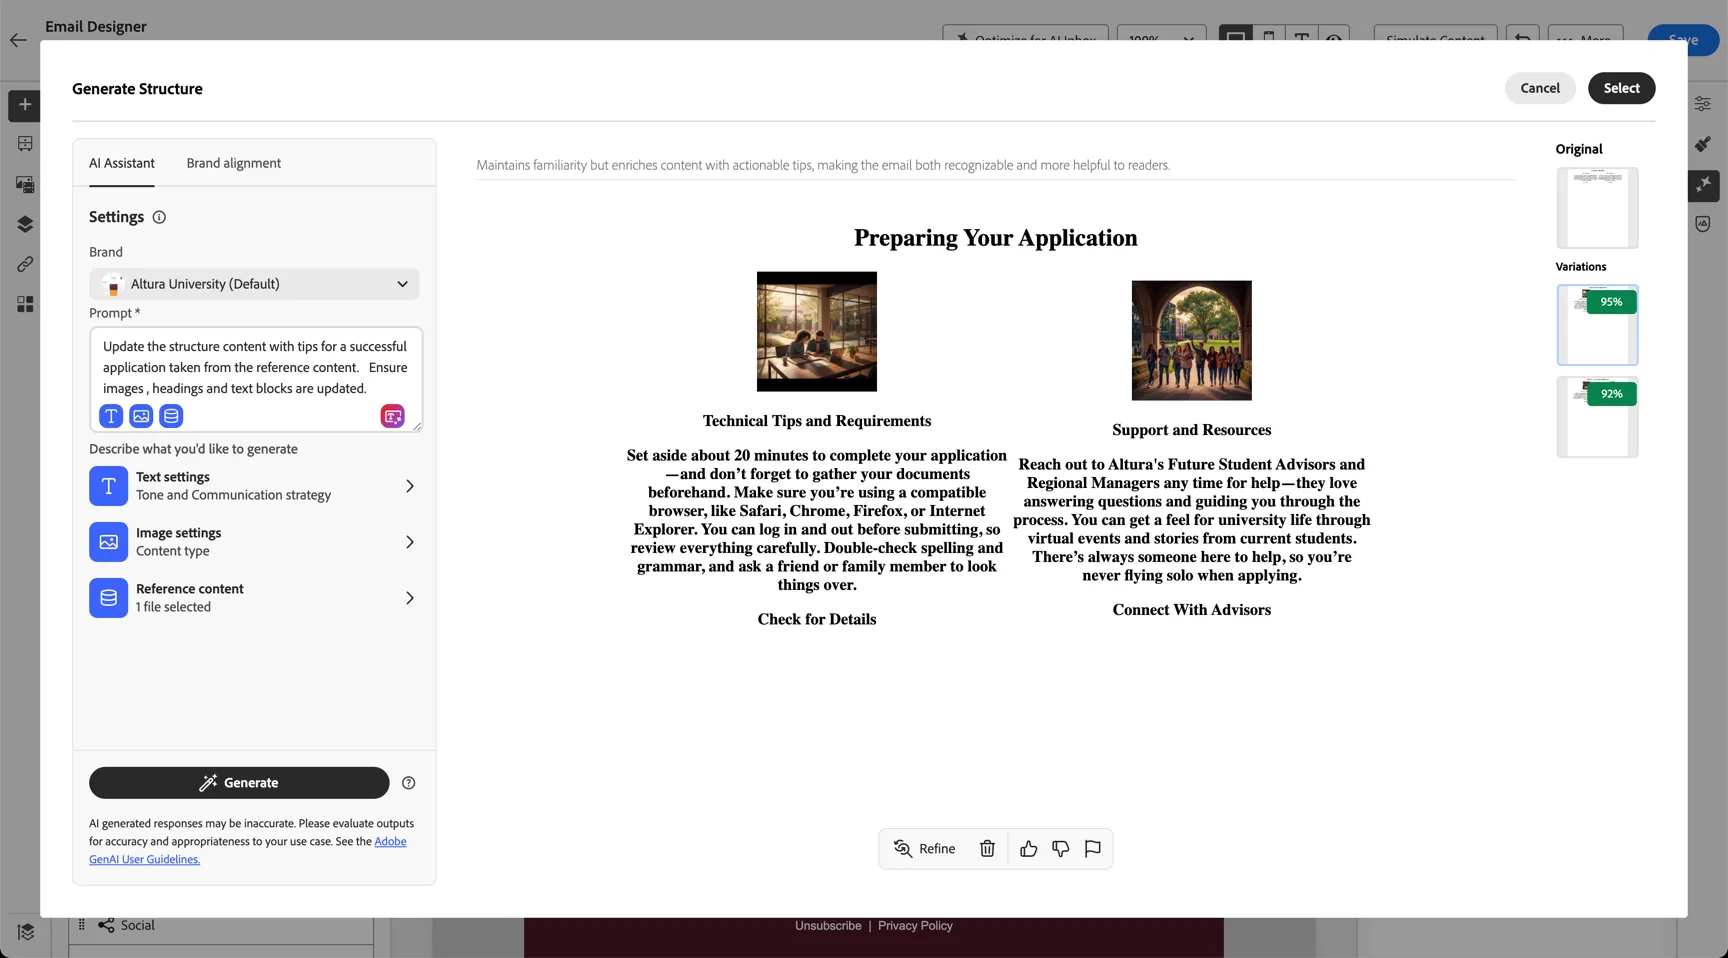Open the settings sliders icon on right rail
The height and width of the screenshot is (958, 1728).
pos(1703,104)
